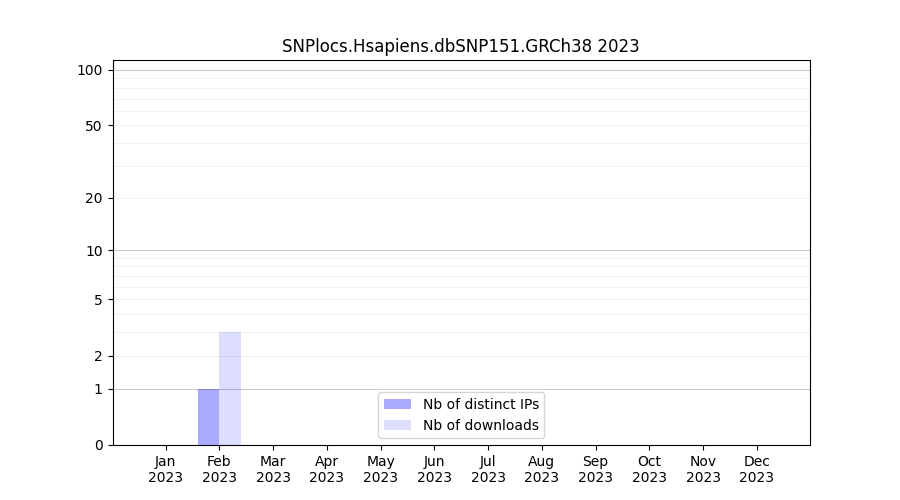
Task: Select the Apr 2023 x-axis label
Action: tap(327, 469)
